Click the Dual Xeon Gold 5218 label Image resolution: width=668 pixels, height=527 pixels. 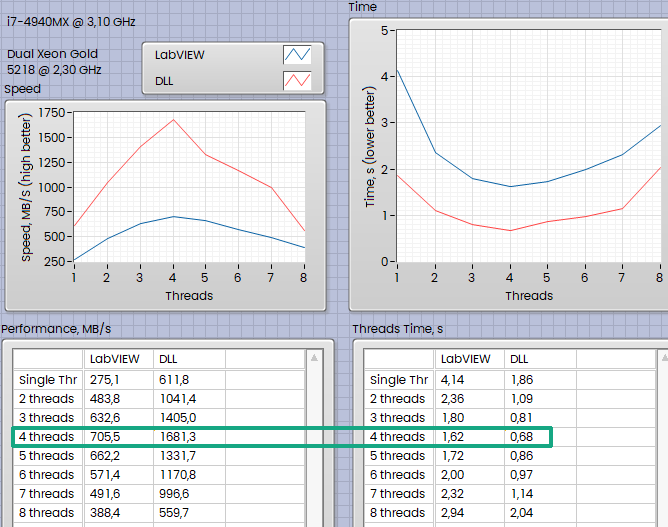(x=54, y=62)
